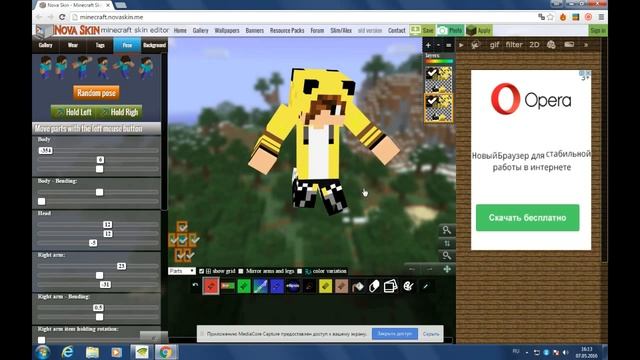This screenshot has width=640, height=360.
Task: Click the first Right arm slider handle
Action: tap(121, 266)
